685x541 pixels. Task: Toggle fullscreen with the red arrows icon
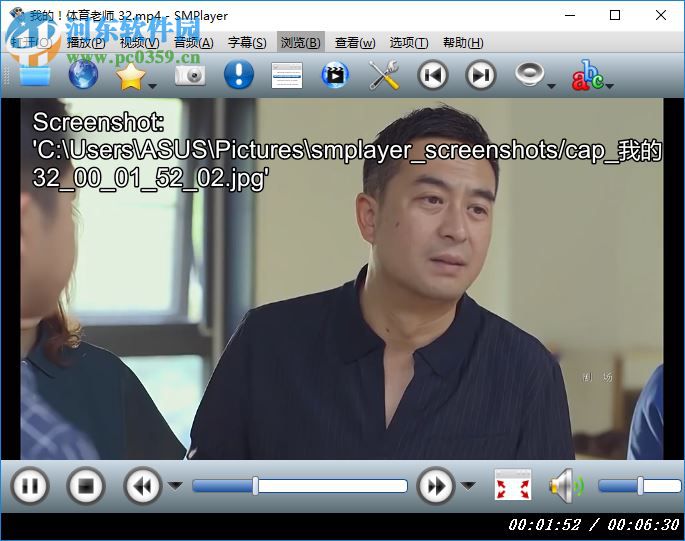point(513,487)
